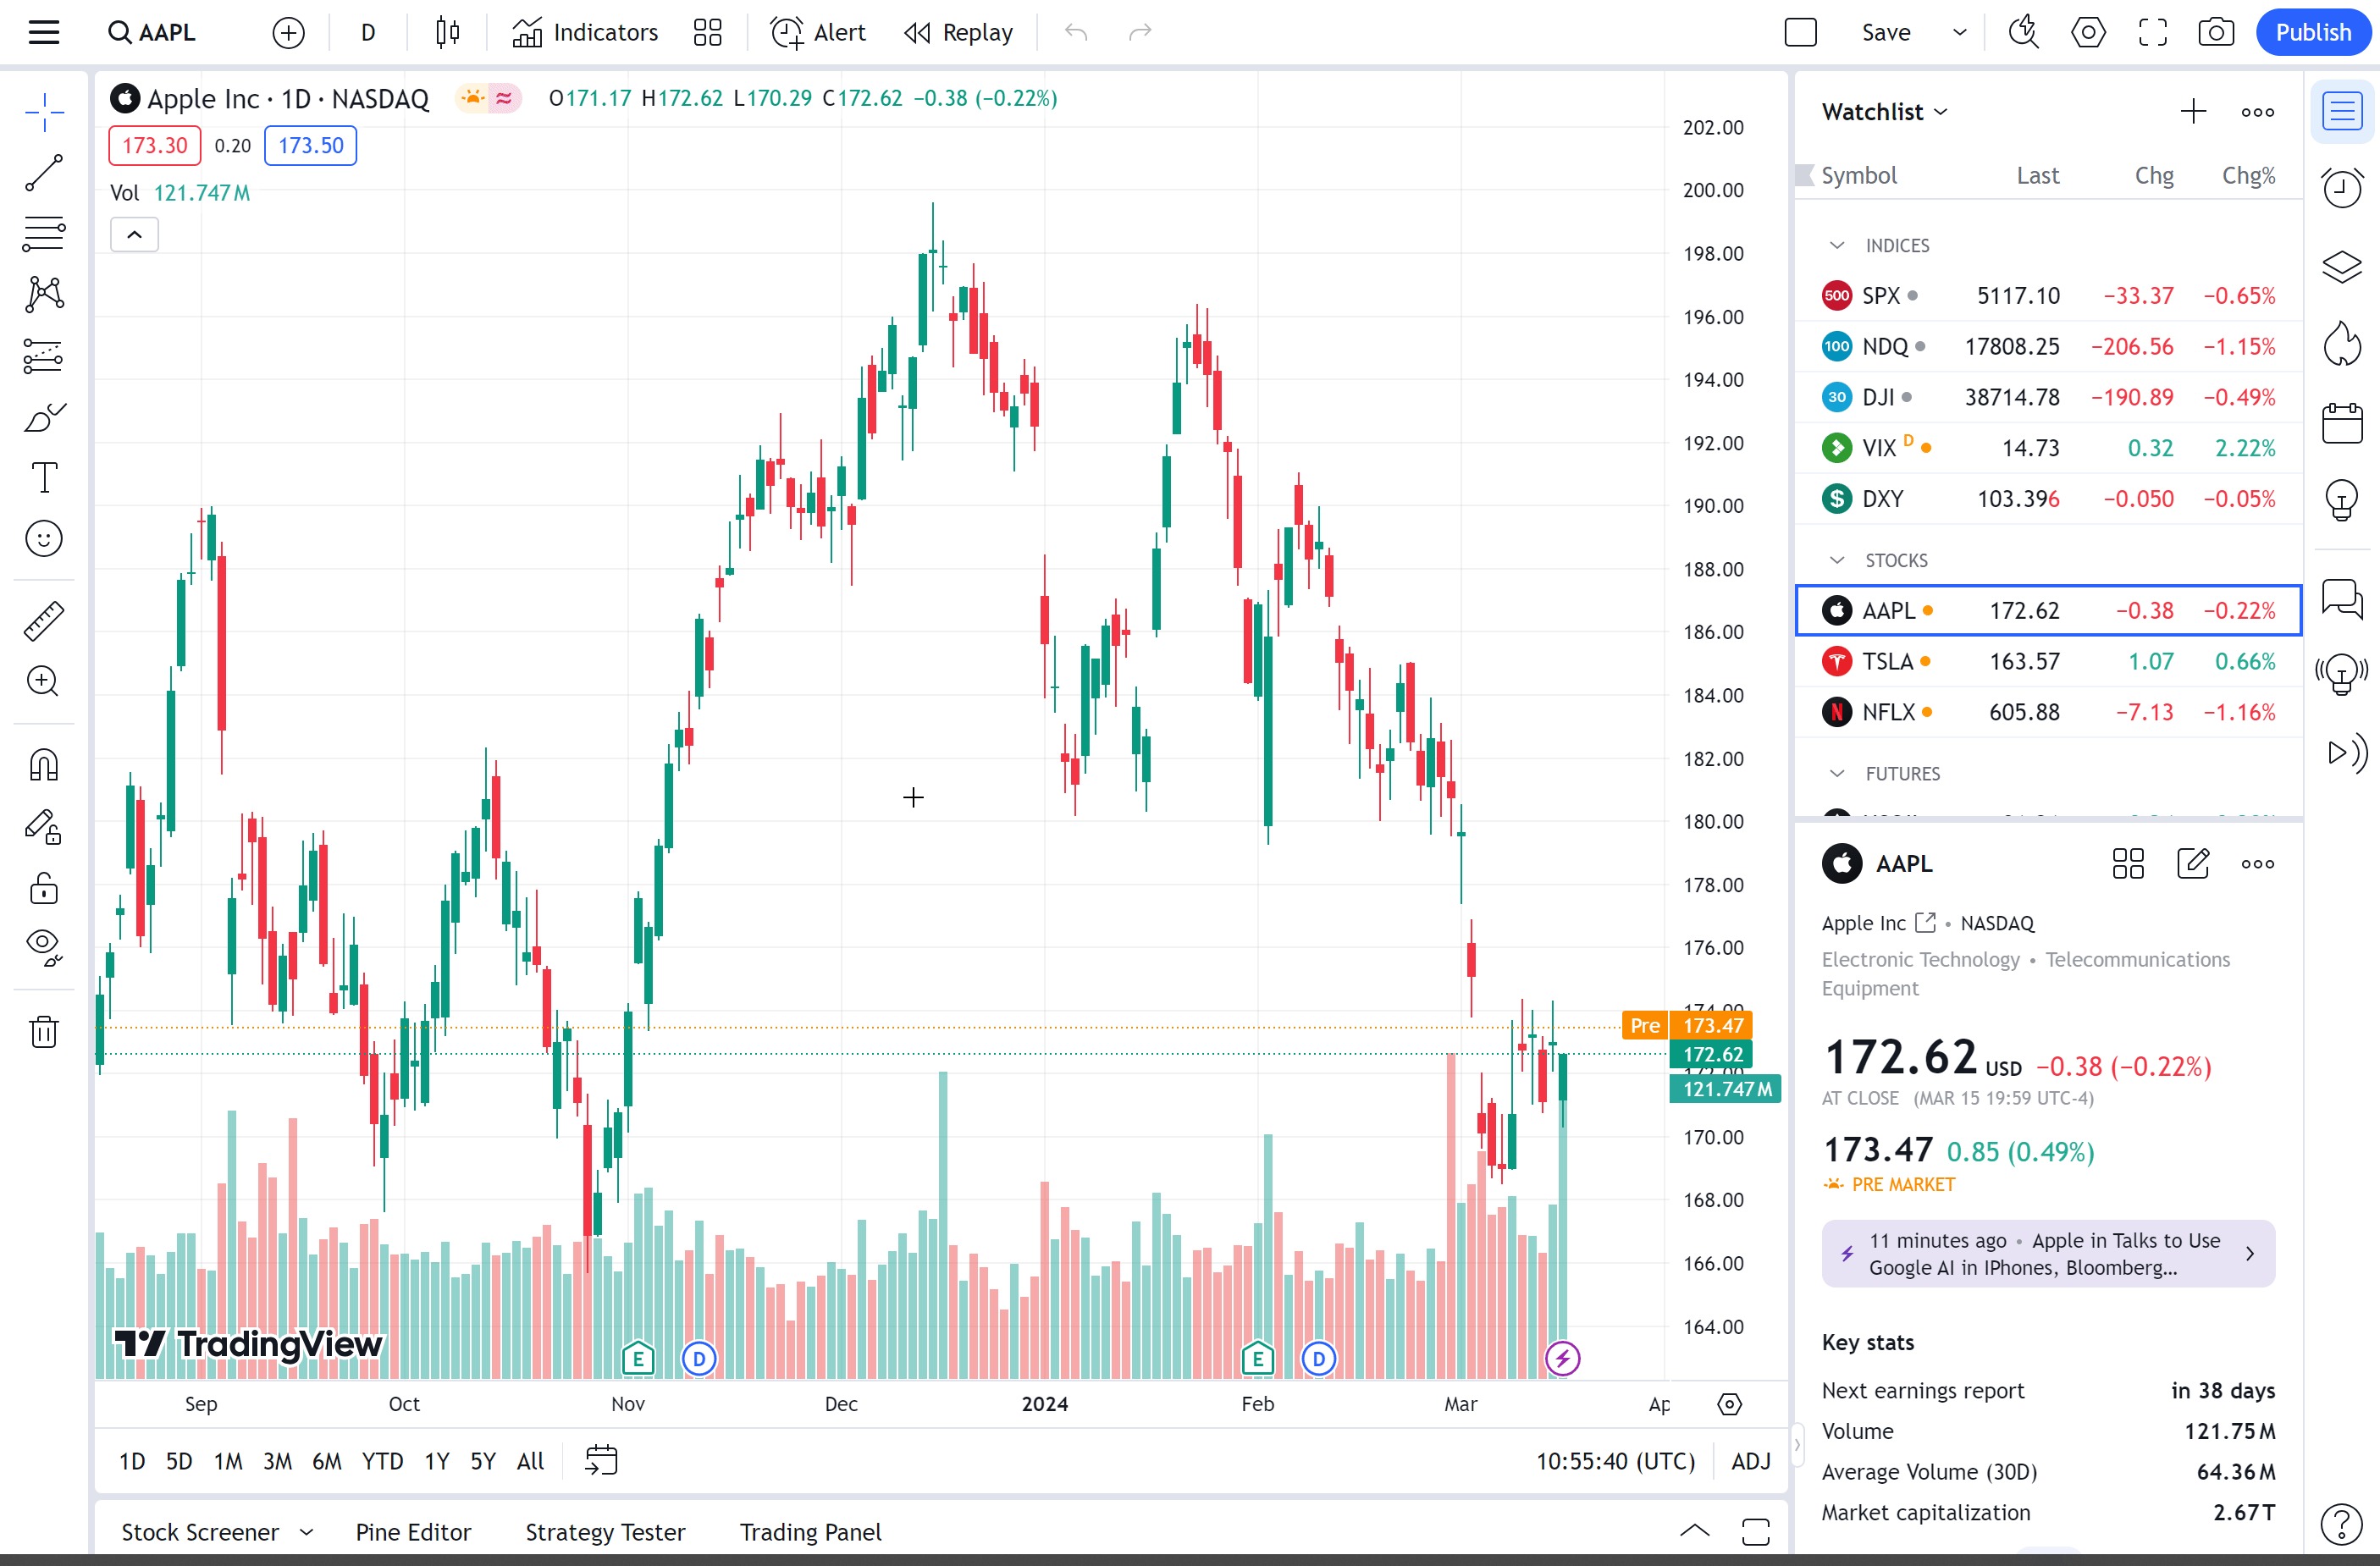Select the 6M time range
Viewport: 2380px width, 1566px height.
tap(326, 1461)
